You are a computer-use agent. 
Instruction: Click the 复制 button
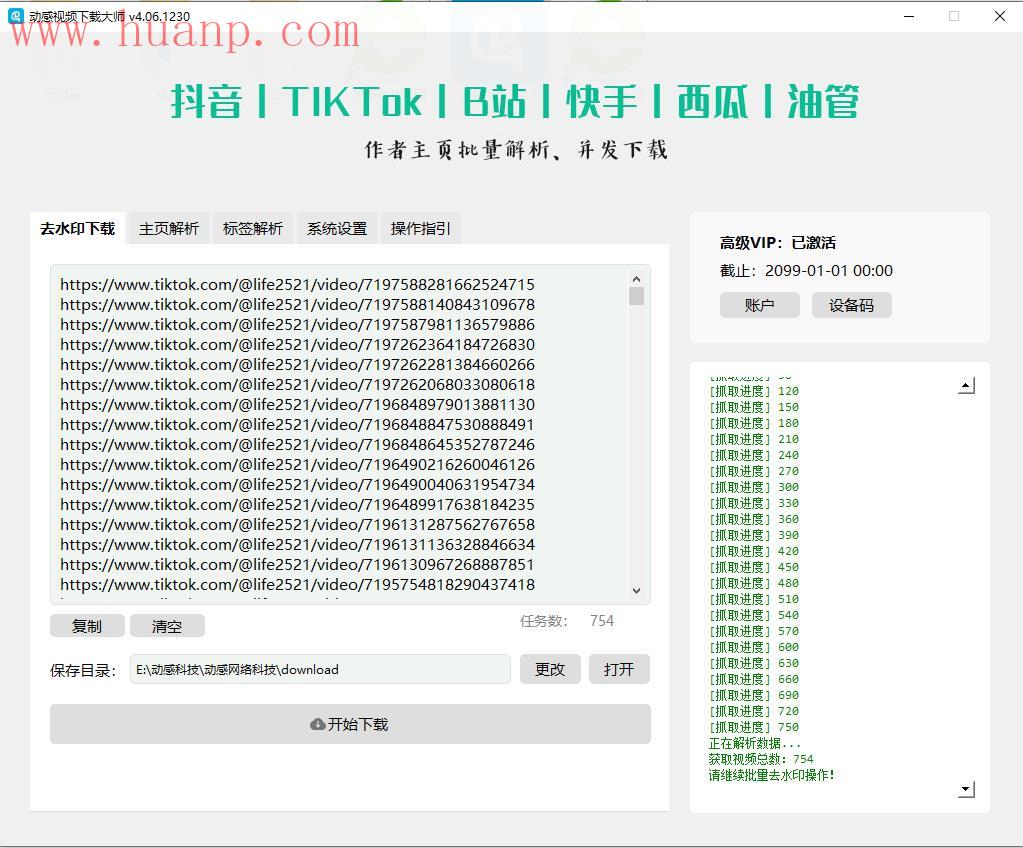(87, 626)
